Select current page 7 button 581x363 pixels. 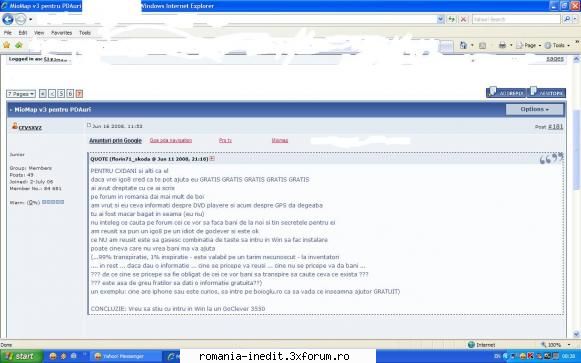(79, 94)
